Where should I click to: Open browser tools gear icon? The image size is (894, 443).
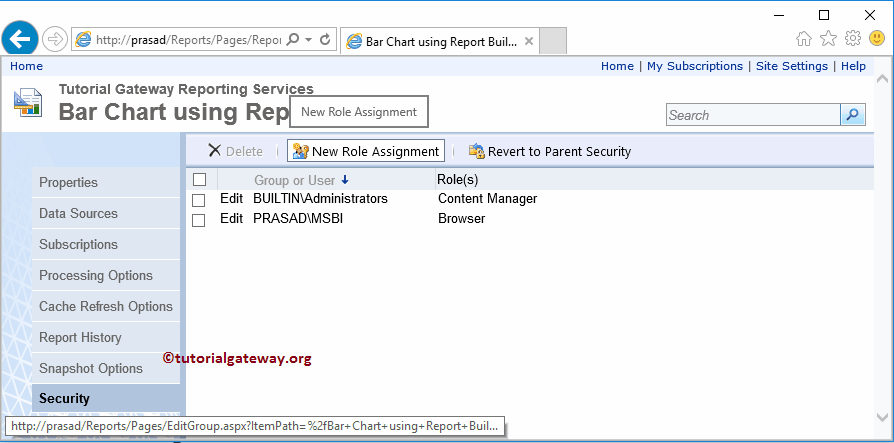click(x=852, y=38)
